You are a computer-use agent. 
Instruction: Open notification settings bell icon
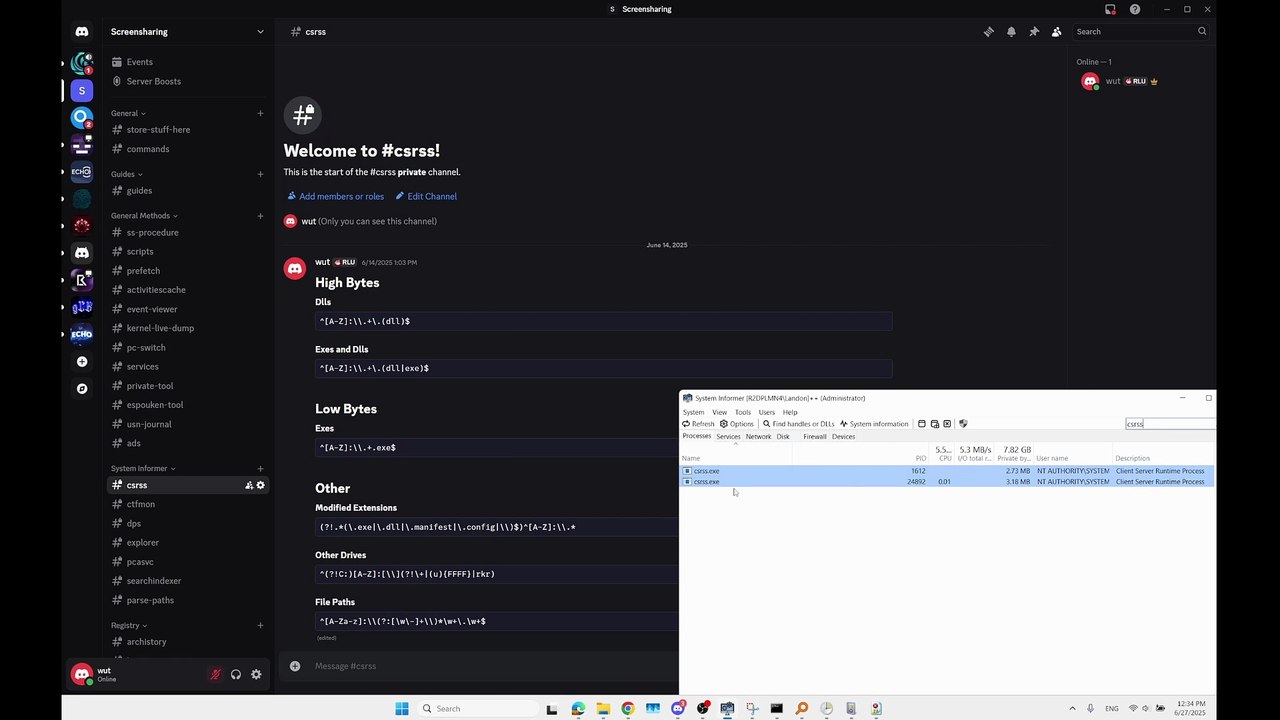[x=1011, y=32]
